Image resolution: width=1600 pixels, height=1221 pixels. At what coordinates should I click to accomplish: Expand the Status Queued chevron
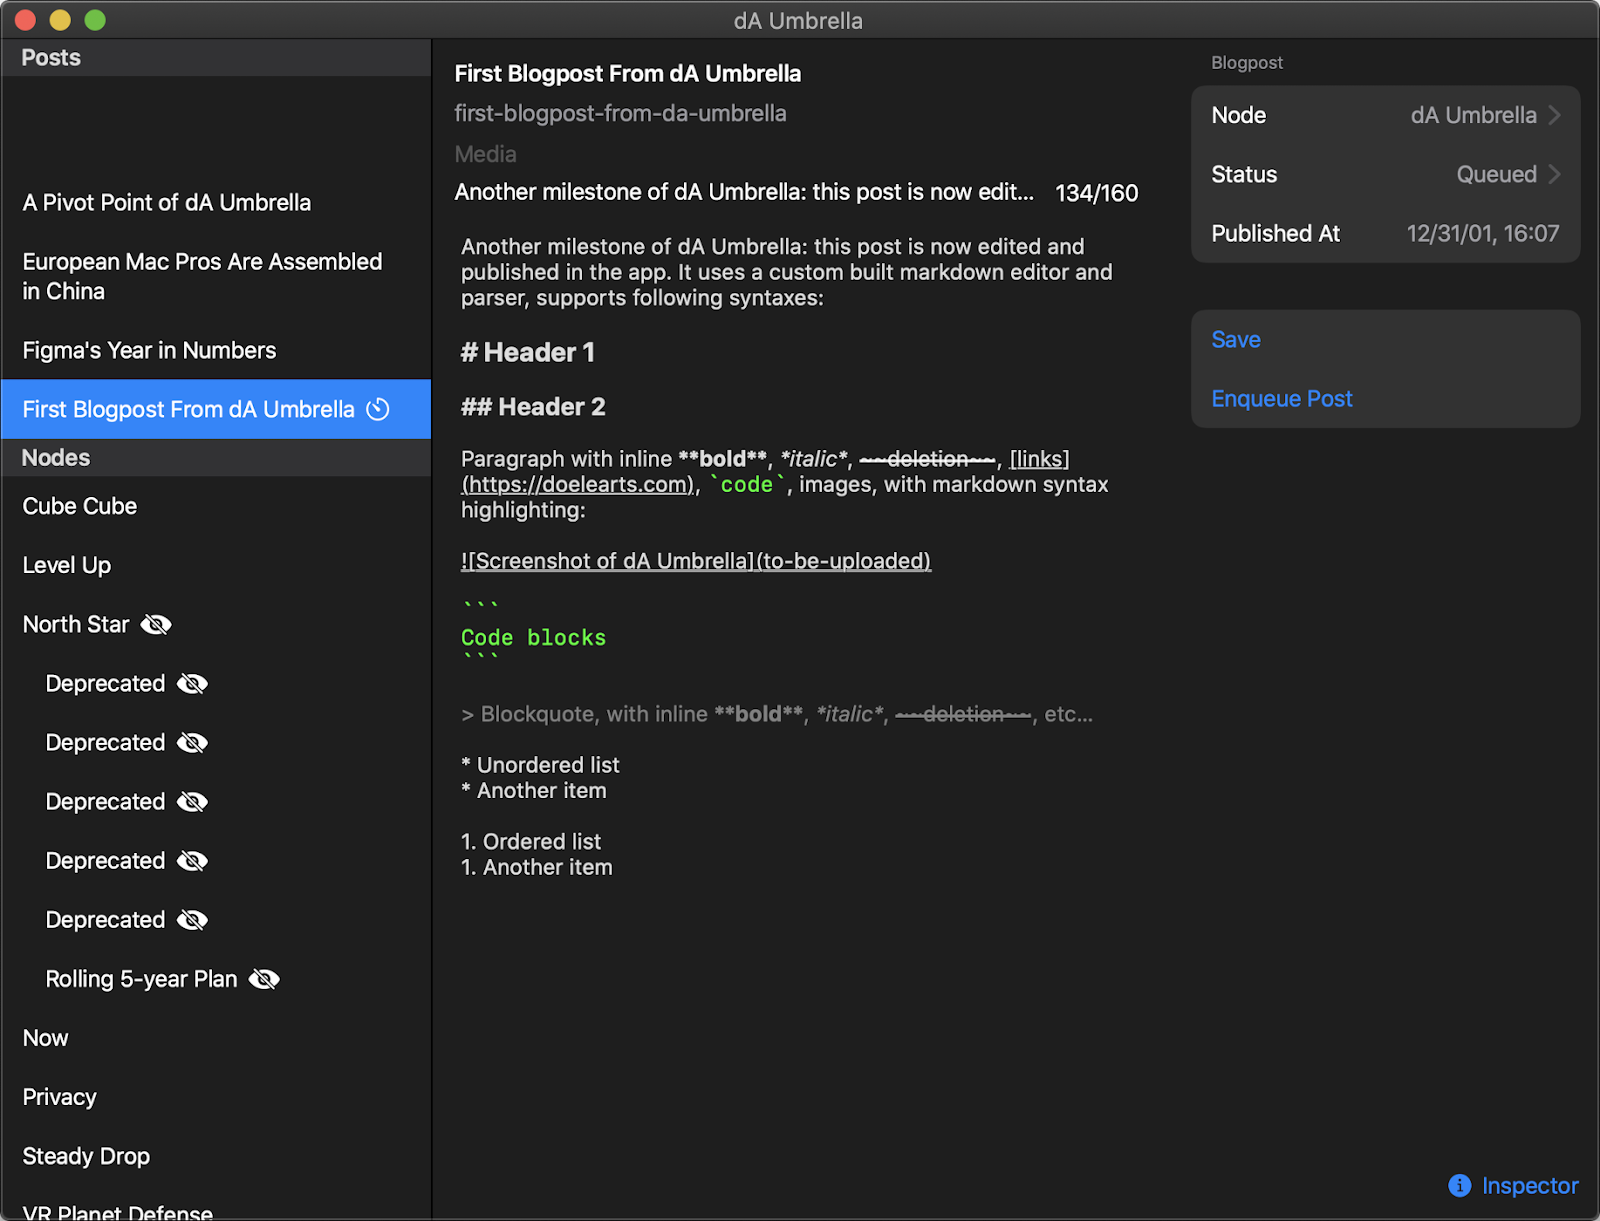(x=1554, y=174)
